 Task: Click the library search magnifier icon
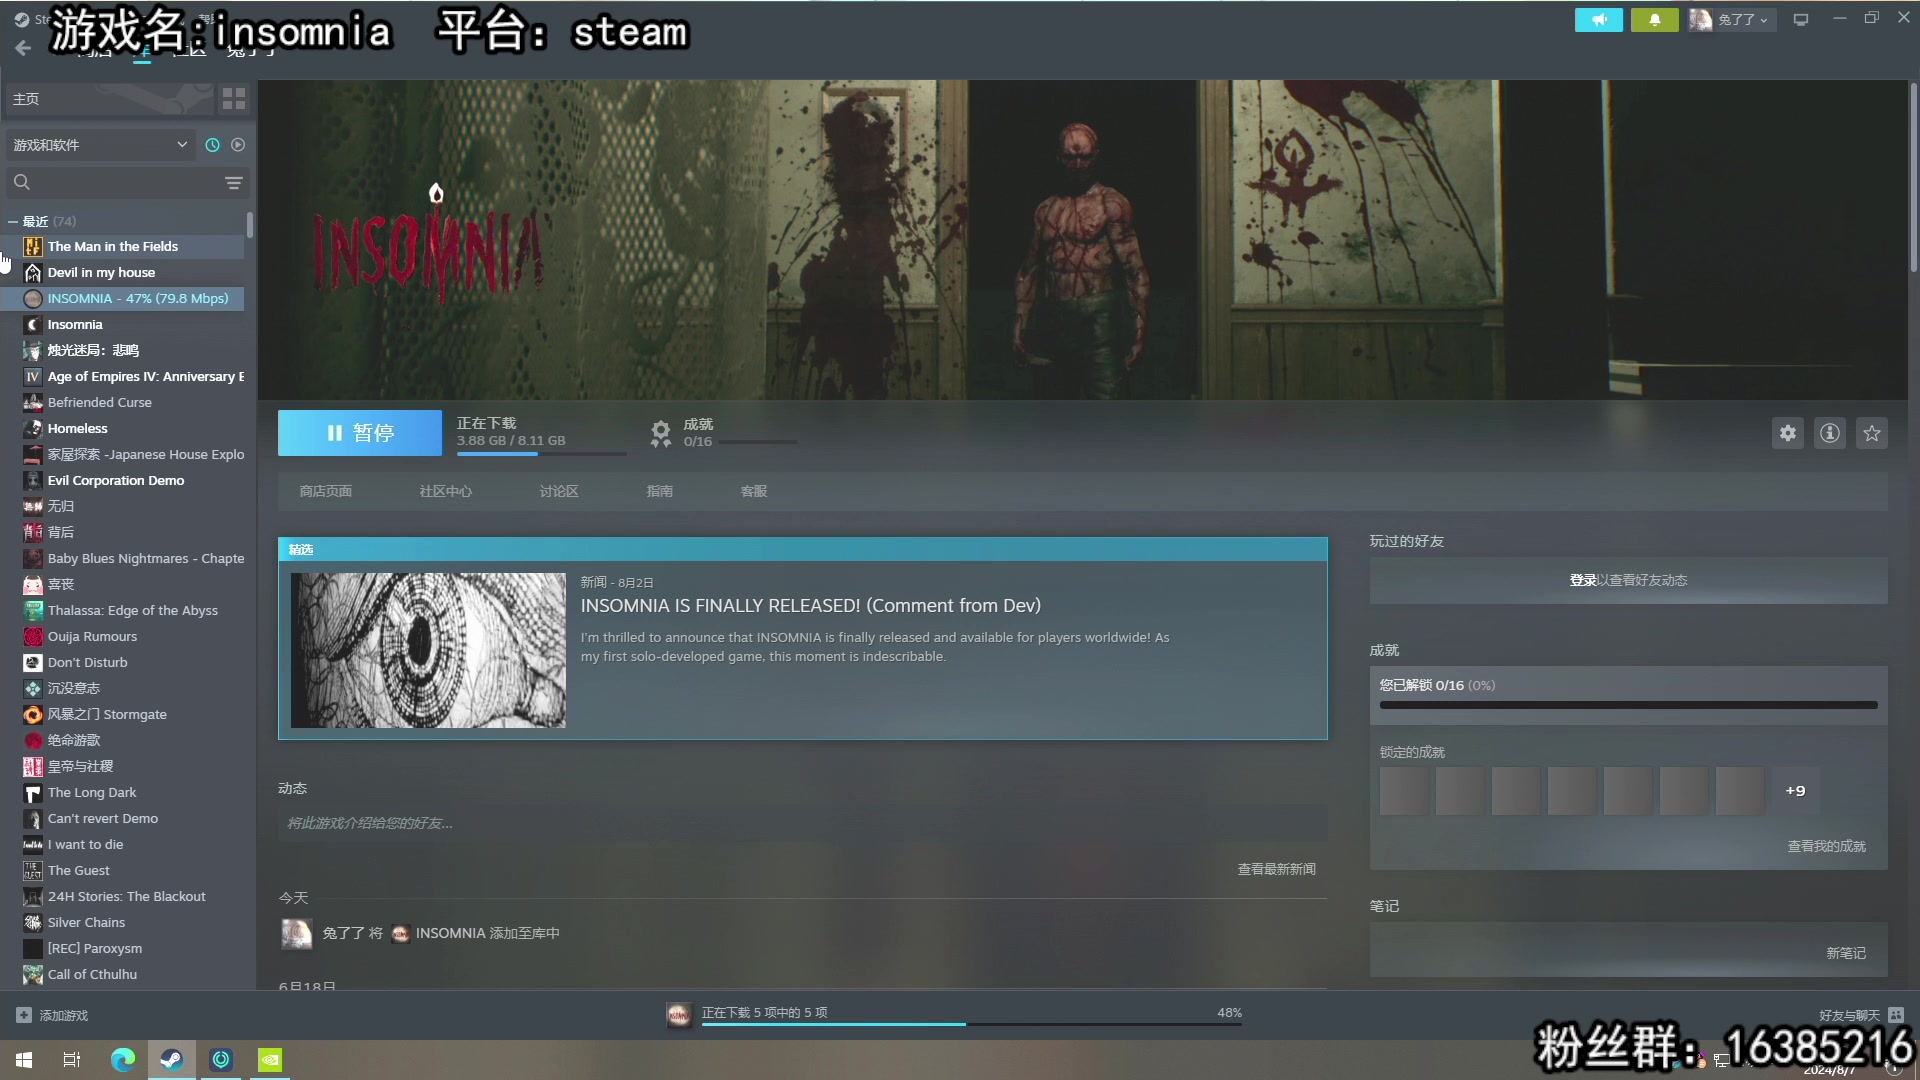pyautogui.click(x=22, y=182)
